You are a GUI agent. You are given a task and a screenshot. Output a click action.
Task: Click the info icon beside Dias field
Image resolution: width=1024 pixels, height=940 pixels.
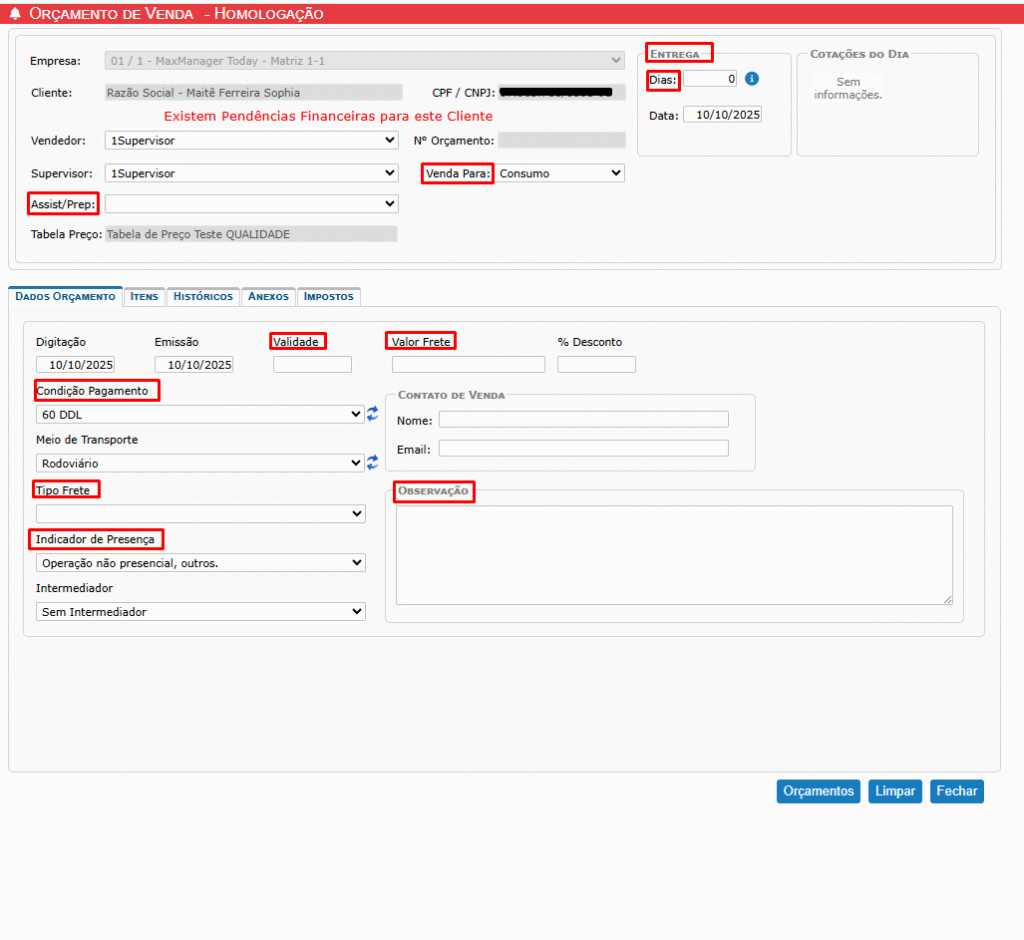coord(752,79)
